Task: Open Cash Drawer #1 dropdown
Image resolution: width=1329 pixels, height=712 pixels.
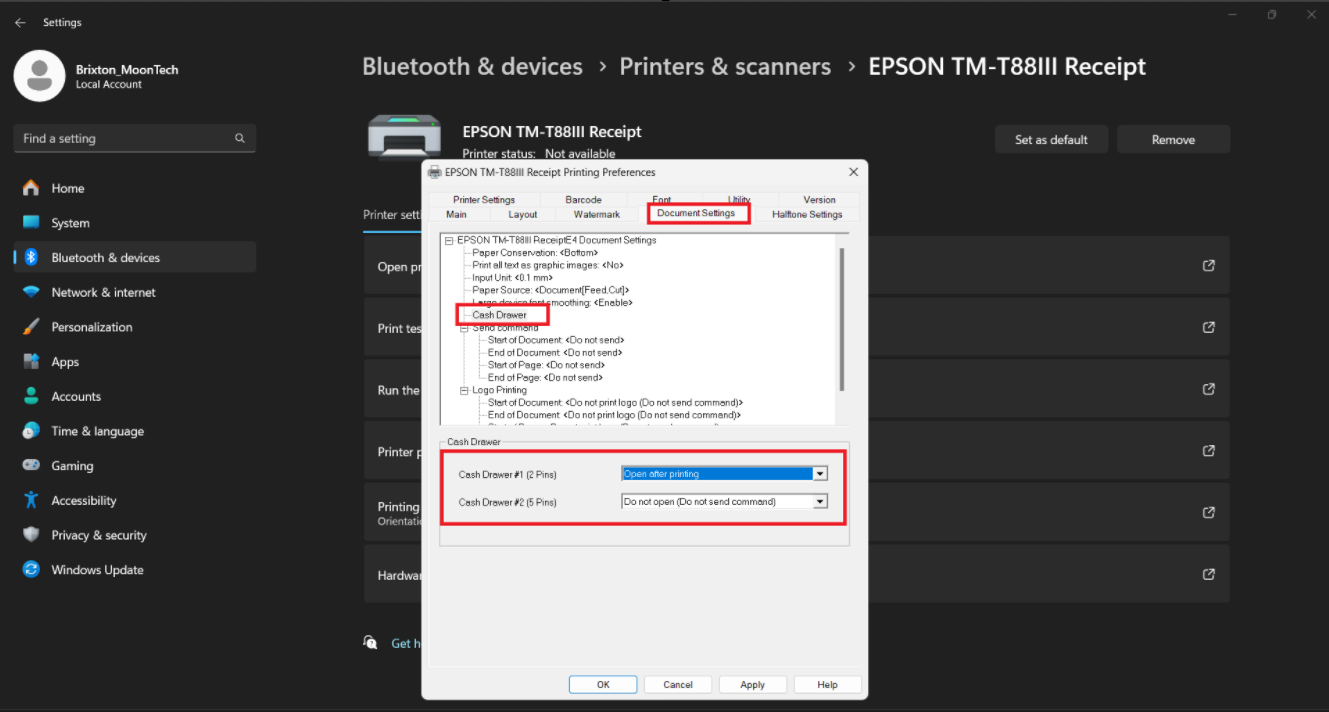Action: tap(820, 474)
